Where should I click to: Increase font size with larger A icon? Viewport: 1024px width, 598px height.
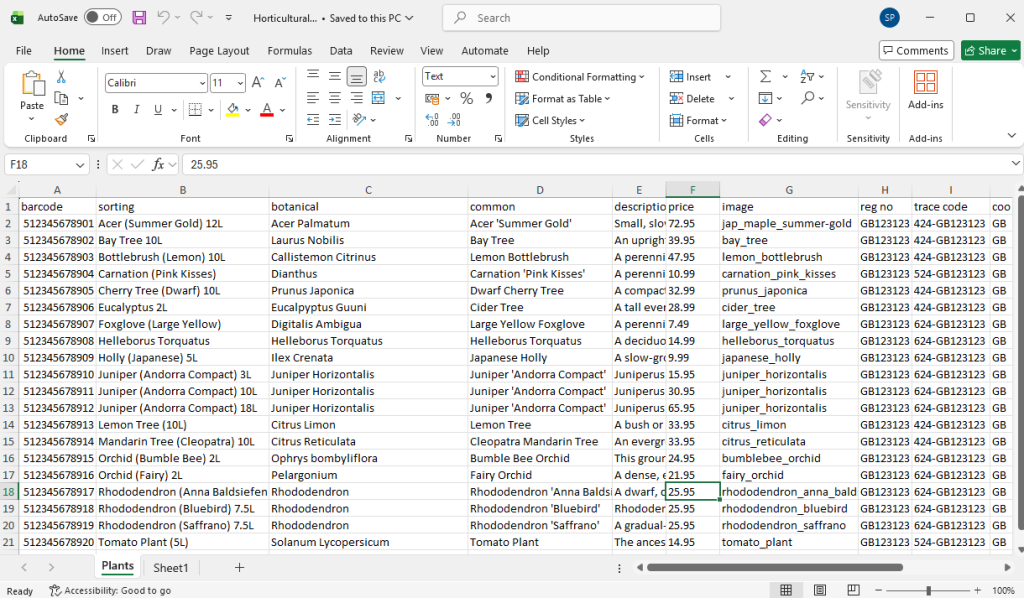pyautogui.click(x=258, y=82)
